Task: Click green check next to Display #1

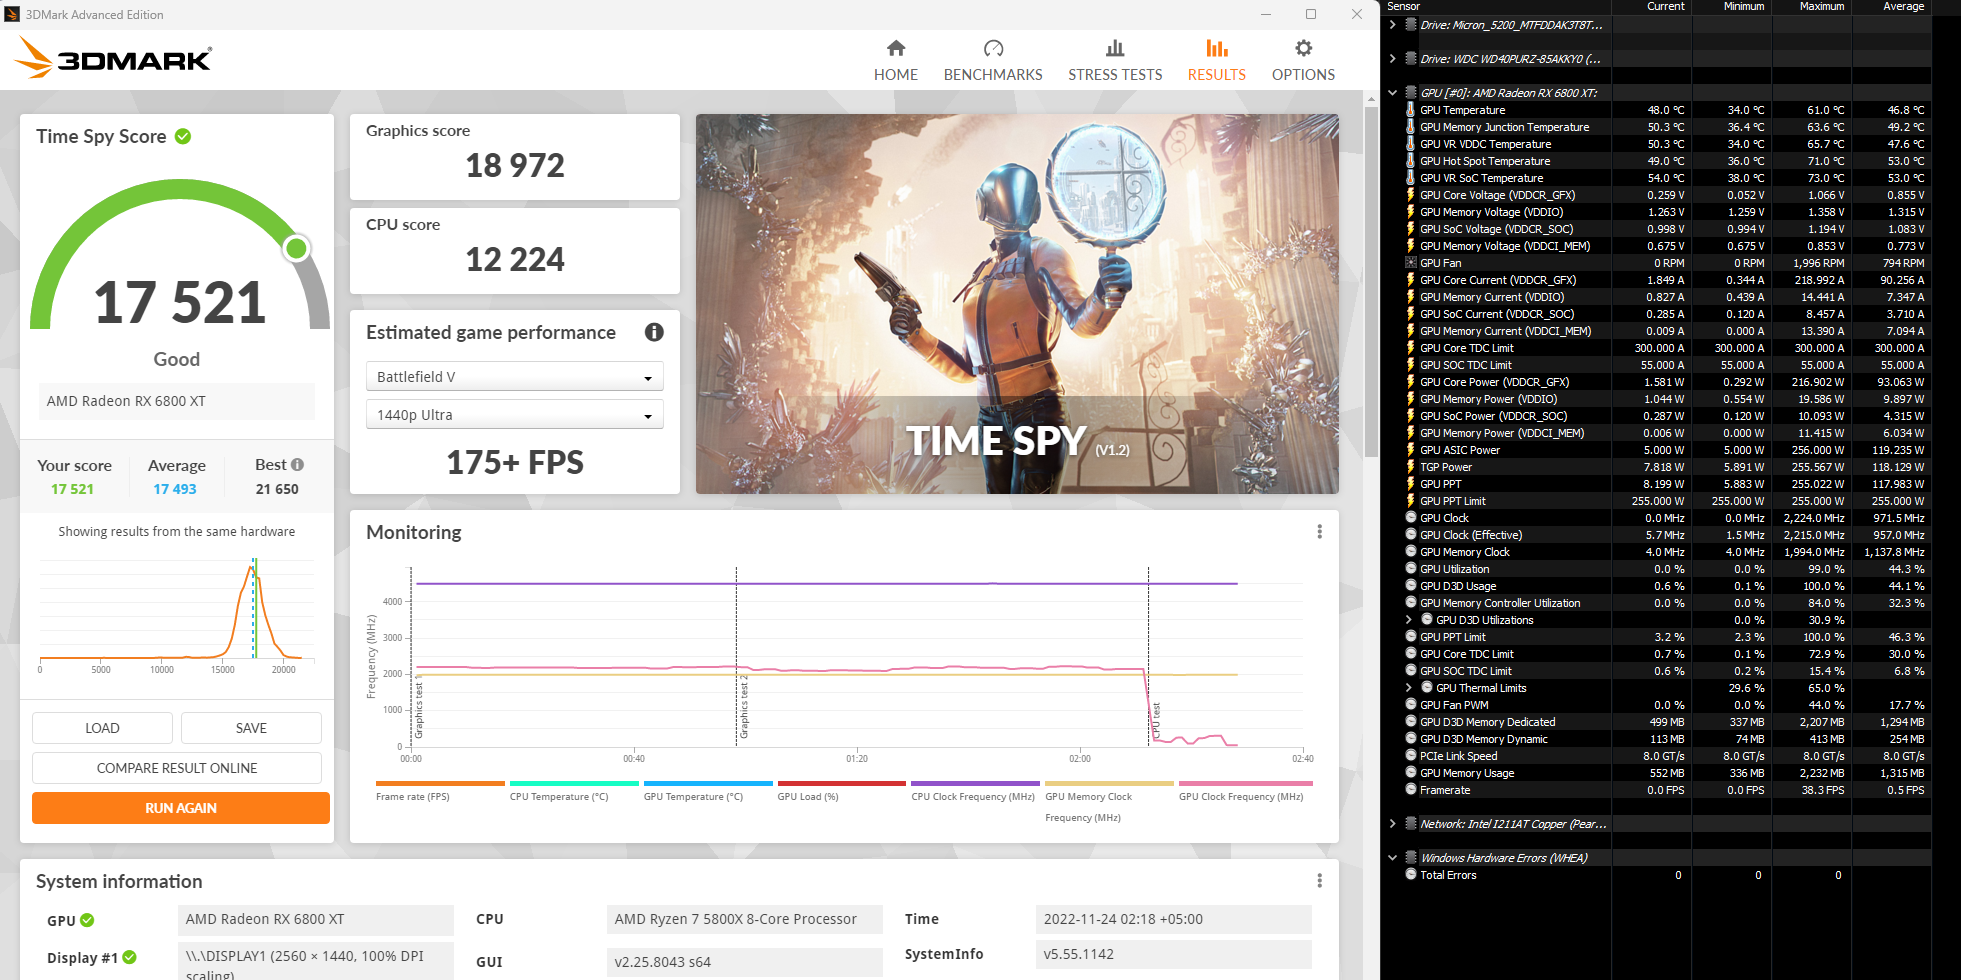Action: tap(129, 957)
